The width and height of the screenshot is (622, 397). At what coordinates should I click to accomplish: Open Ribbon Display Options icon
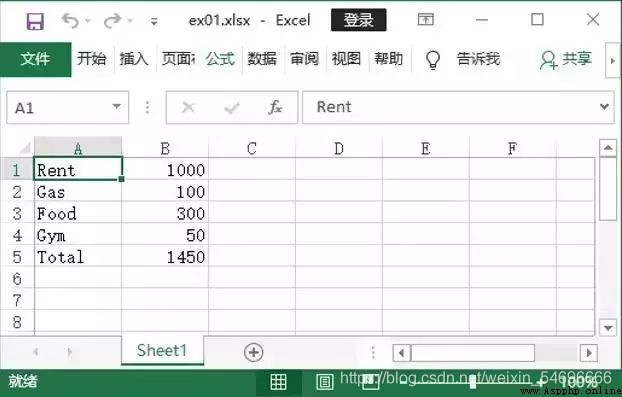point(426,19)
